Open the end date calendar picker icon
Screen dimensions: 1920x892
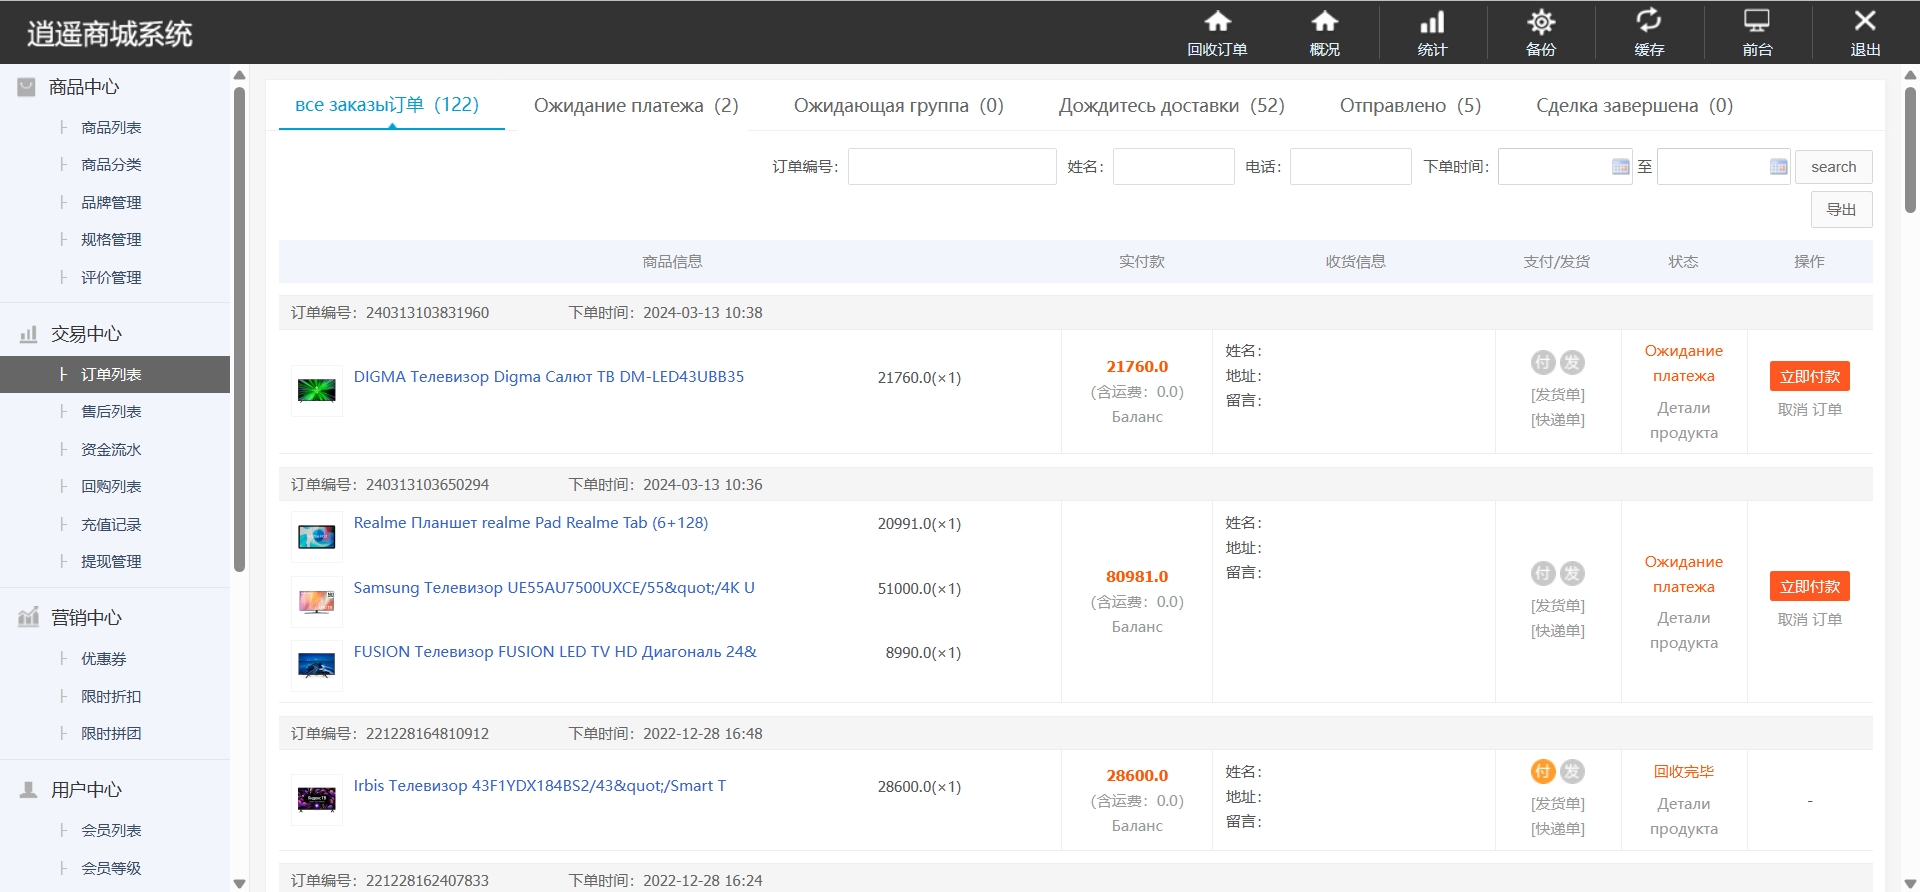pyautogui.click(x=1778, y=167)
